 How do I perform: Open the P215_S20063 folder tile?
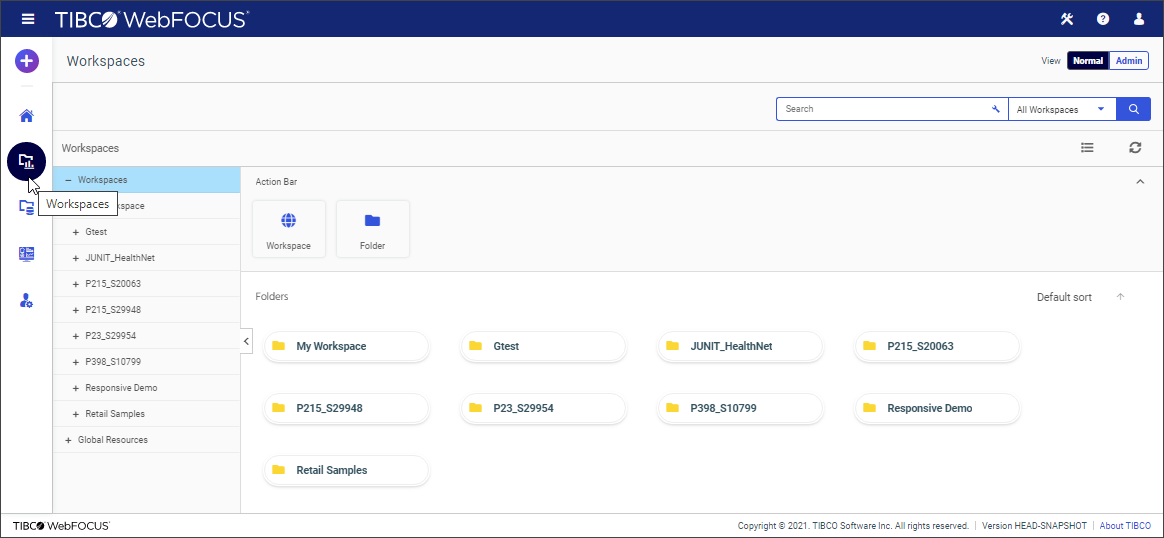[x=938, y=346]
